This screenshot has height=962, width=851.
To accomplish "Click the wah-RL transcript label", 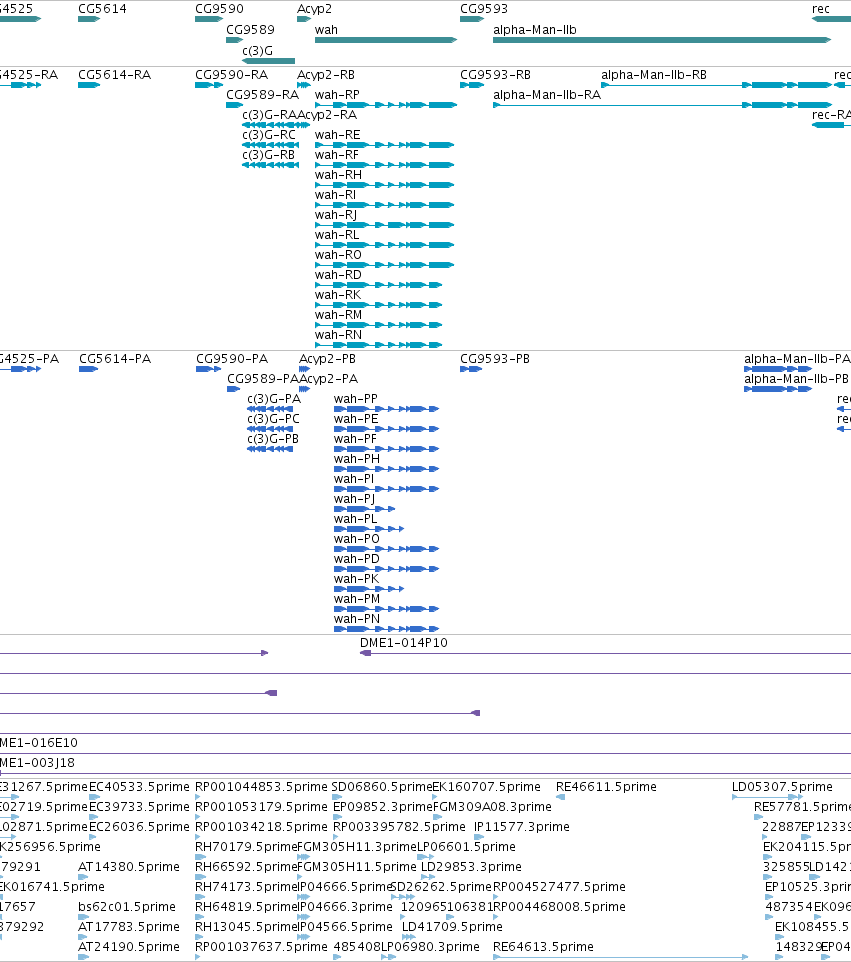I will [x=337, y=235].
